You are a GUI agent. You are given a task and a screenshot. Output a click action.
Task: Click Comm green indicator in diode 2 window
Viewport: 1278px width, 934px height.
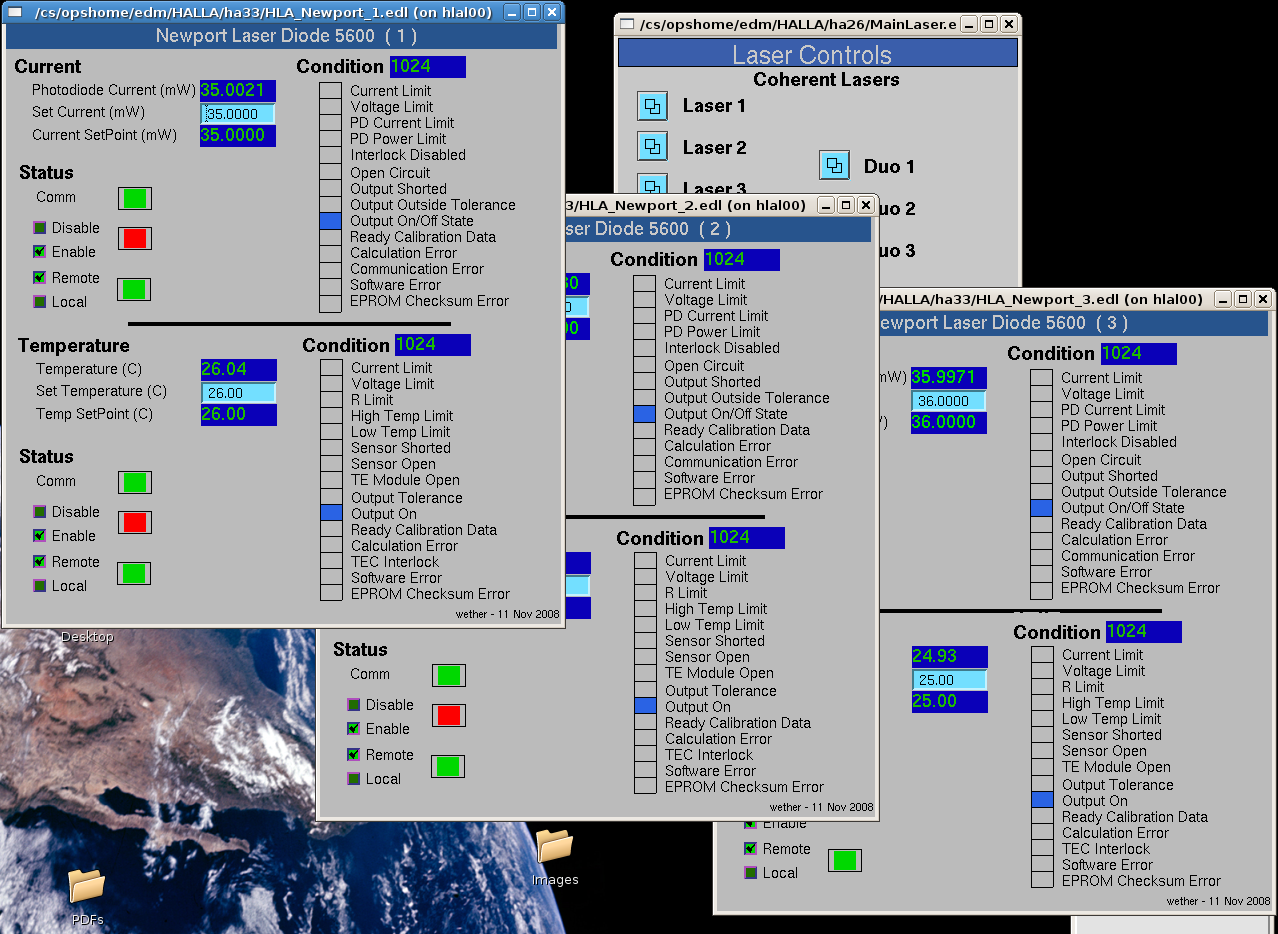[449, 675]
